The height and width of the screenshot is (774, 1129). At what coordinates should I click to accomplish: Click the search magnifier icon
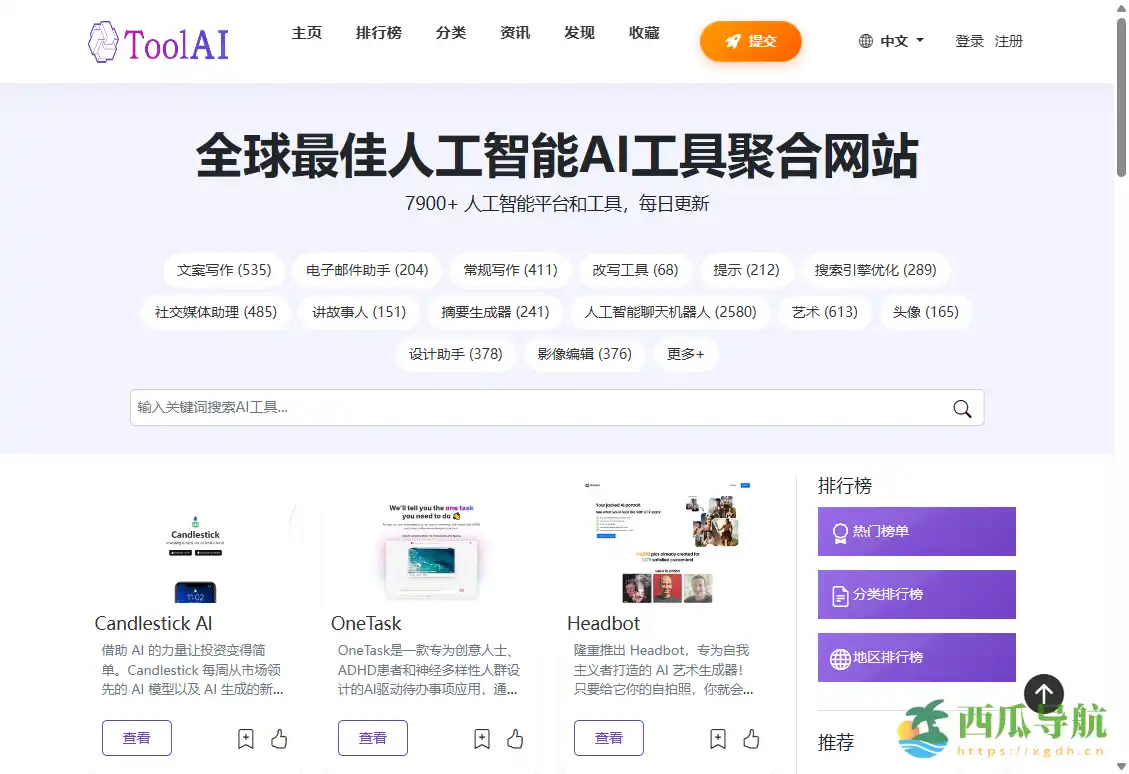pos(962,408)
